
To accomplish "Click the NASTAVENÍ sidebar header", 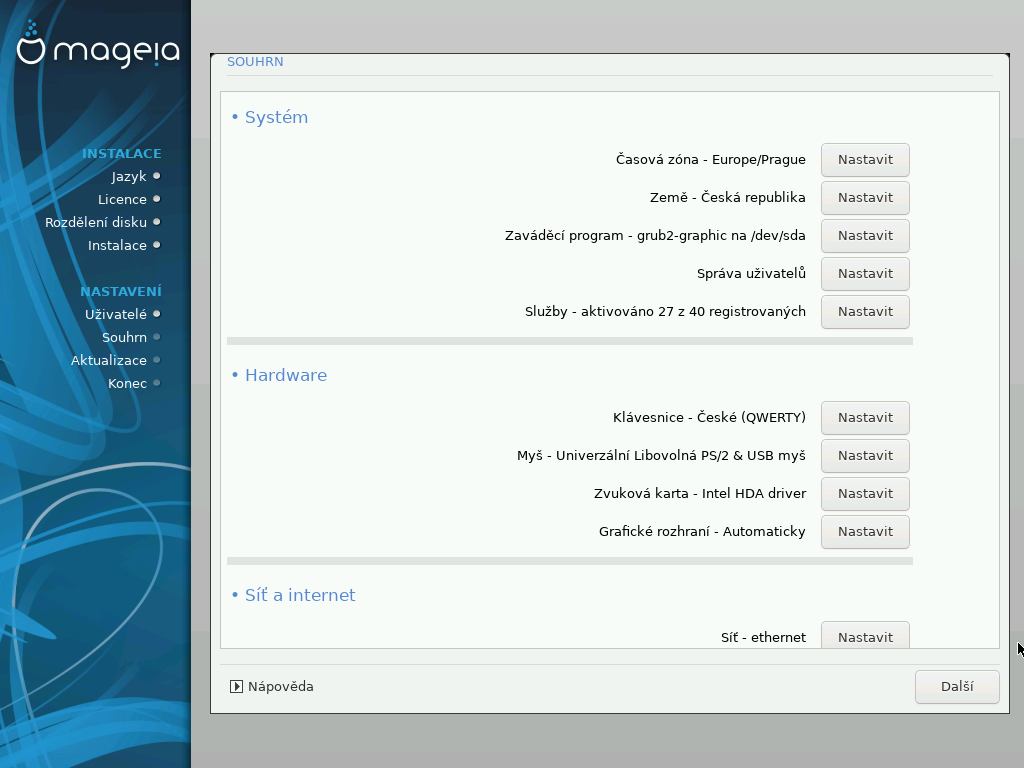I will click(x=121, y=291).
